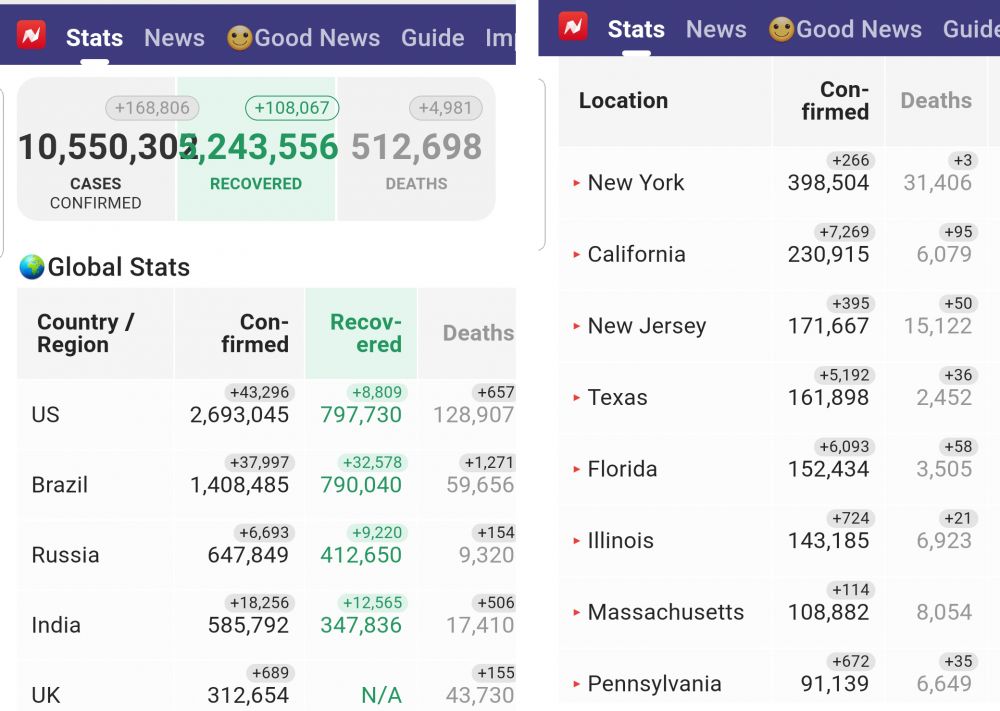Select the green Recovered summary card
1000x711 pixels.
(256, 160)
